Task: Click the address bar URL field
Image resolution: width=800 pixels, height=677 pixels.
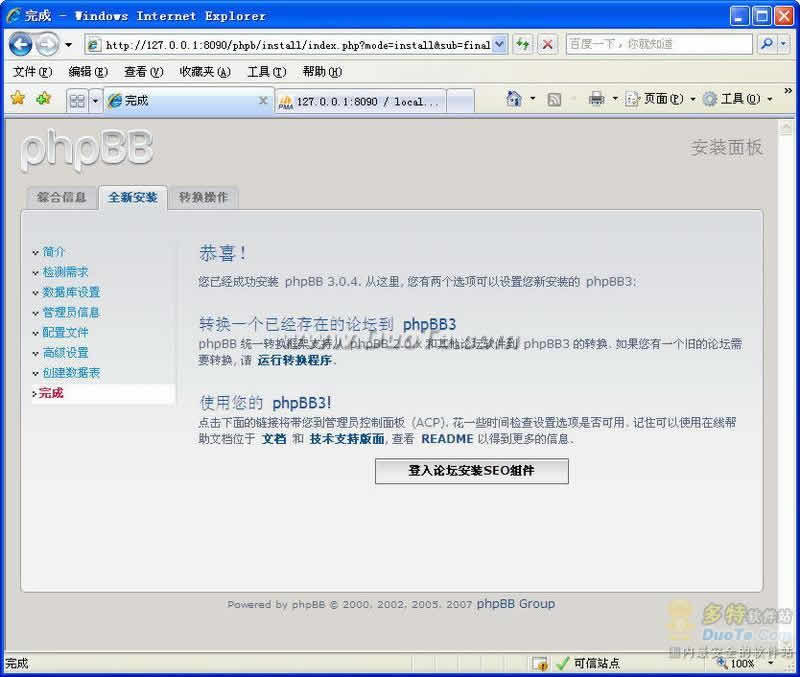Action: point(290,45)
